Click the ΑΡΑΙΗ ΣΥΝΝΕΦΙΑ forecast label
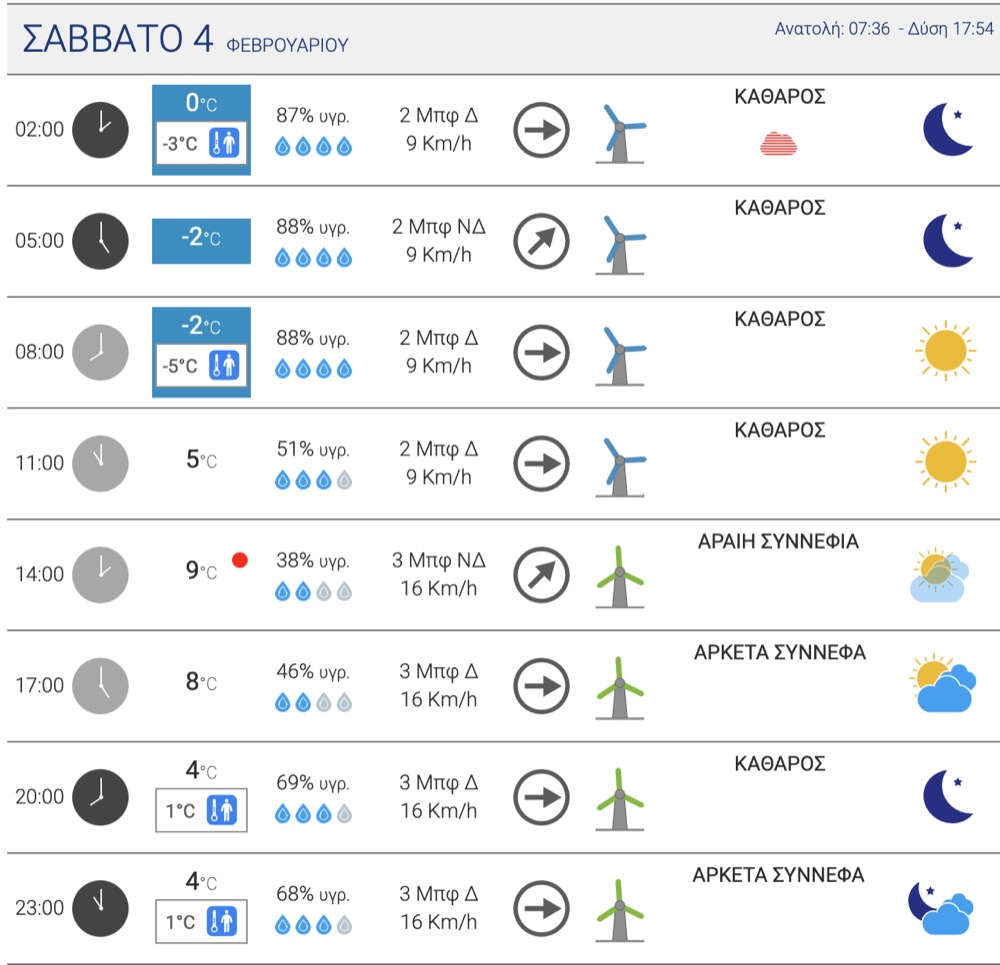 coord(778,541)
